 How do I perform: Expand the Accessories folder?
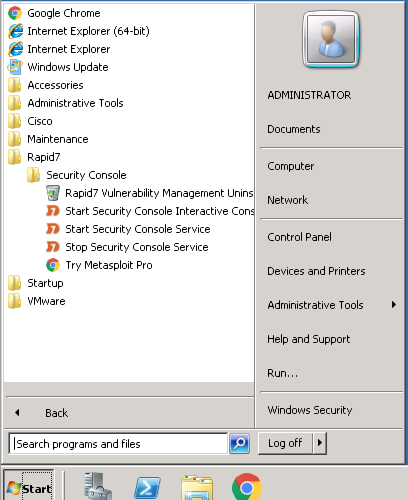click(x=46, y=85)
